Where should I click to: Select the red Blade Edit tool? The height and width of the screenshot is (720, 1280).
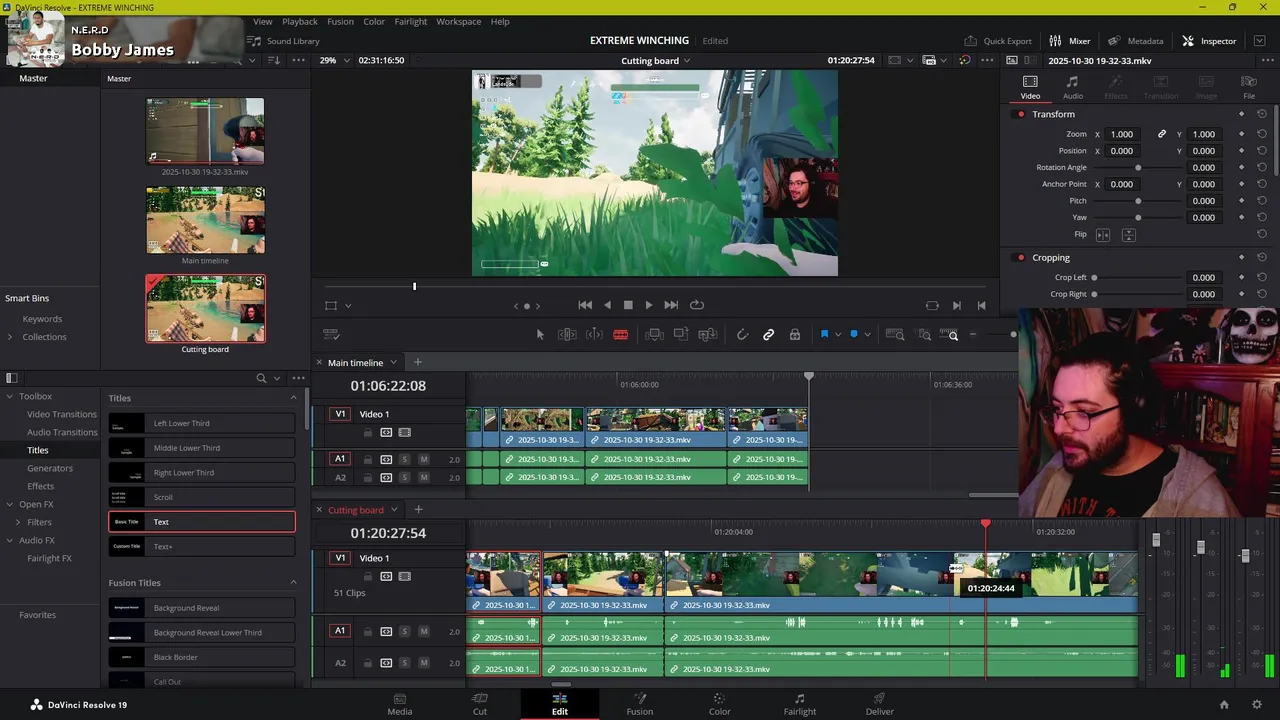tap(620, 335)
